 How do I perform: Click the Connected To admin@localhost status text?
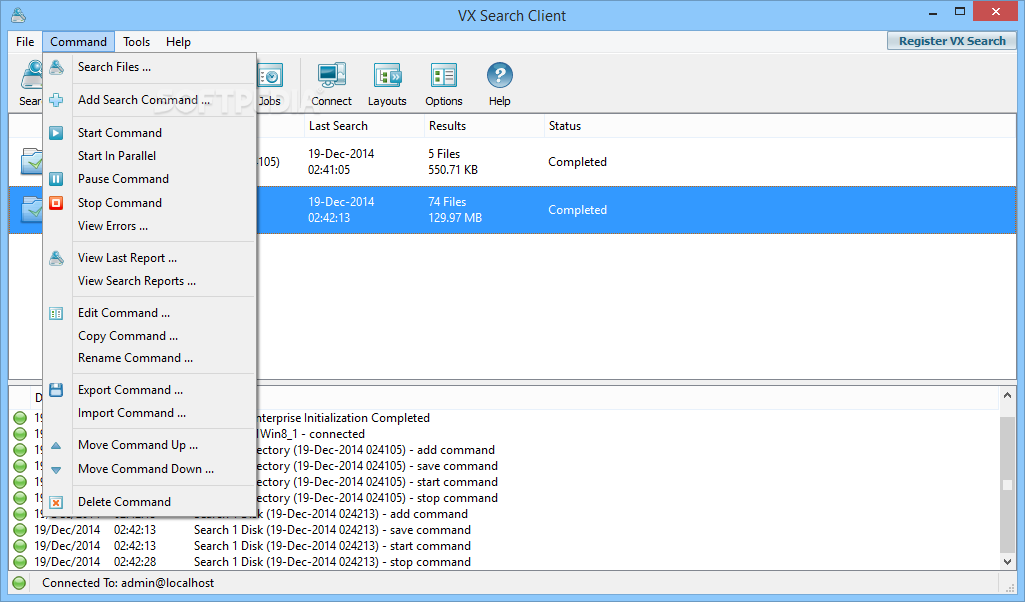[128, 583]
